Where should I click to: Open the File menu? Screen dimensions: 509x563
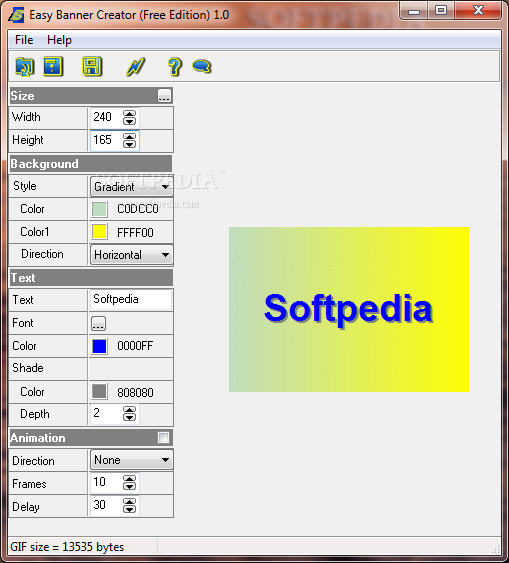pos(24,40)
